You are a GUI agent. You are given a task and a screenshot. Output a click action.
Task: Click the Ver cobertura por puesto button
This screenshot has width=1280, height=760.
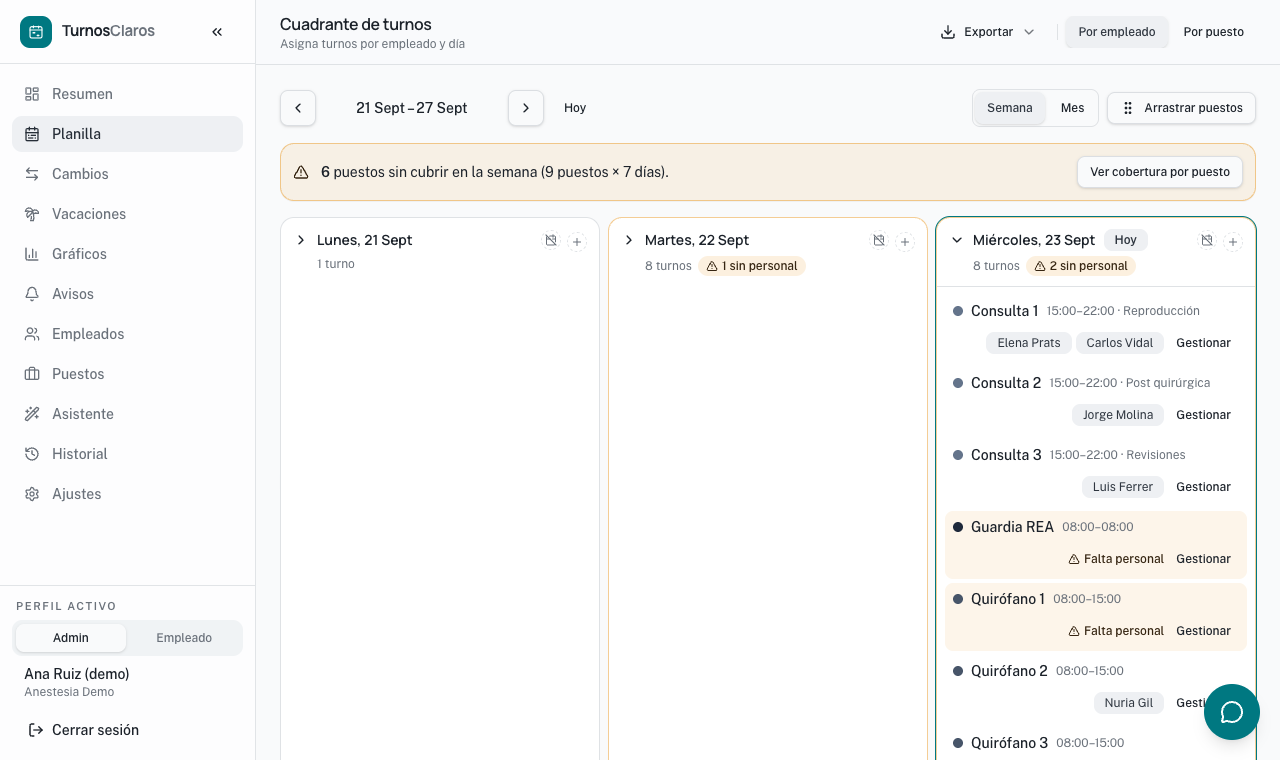[1160, 172]
